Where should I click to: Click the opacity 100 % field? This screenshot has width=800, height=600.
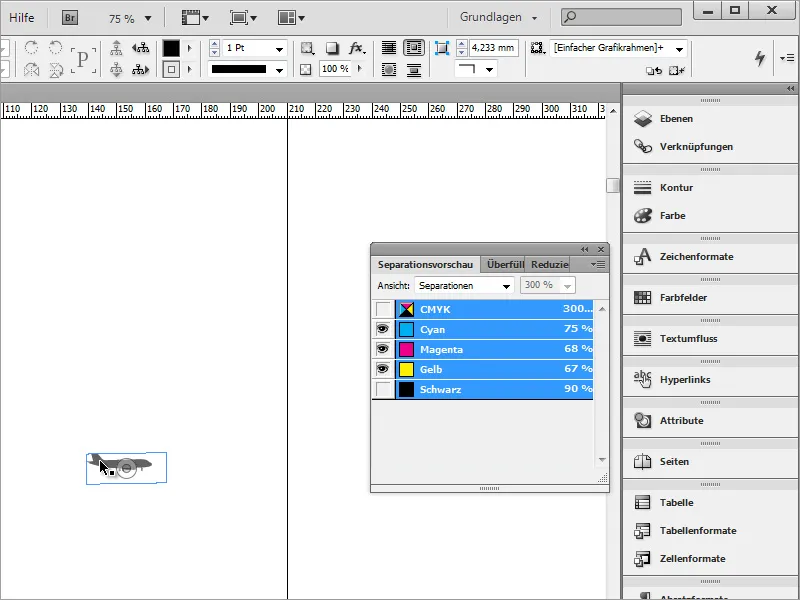pos(336,69)
